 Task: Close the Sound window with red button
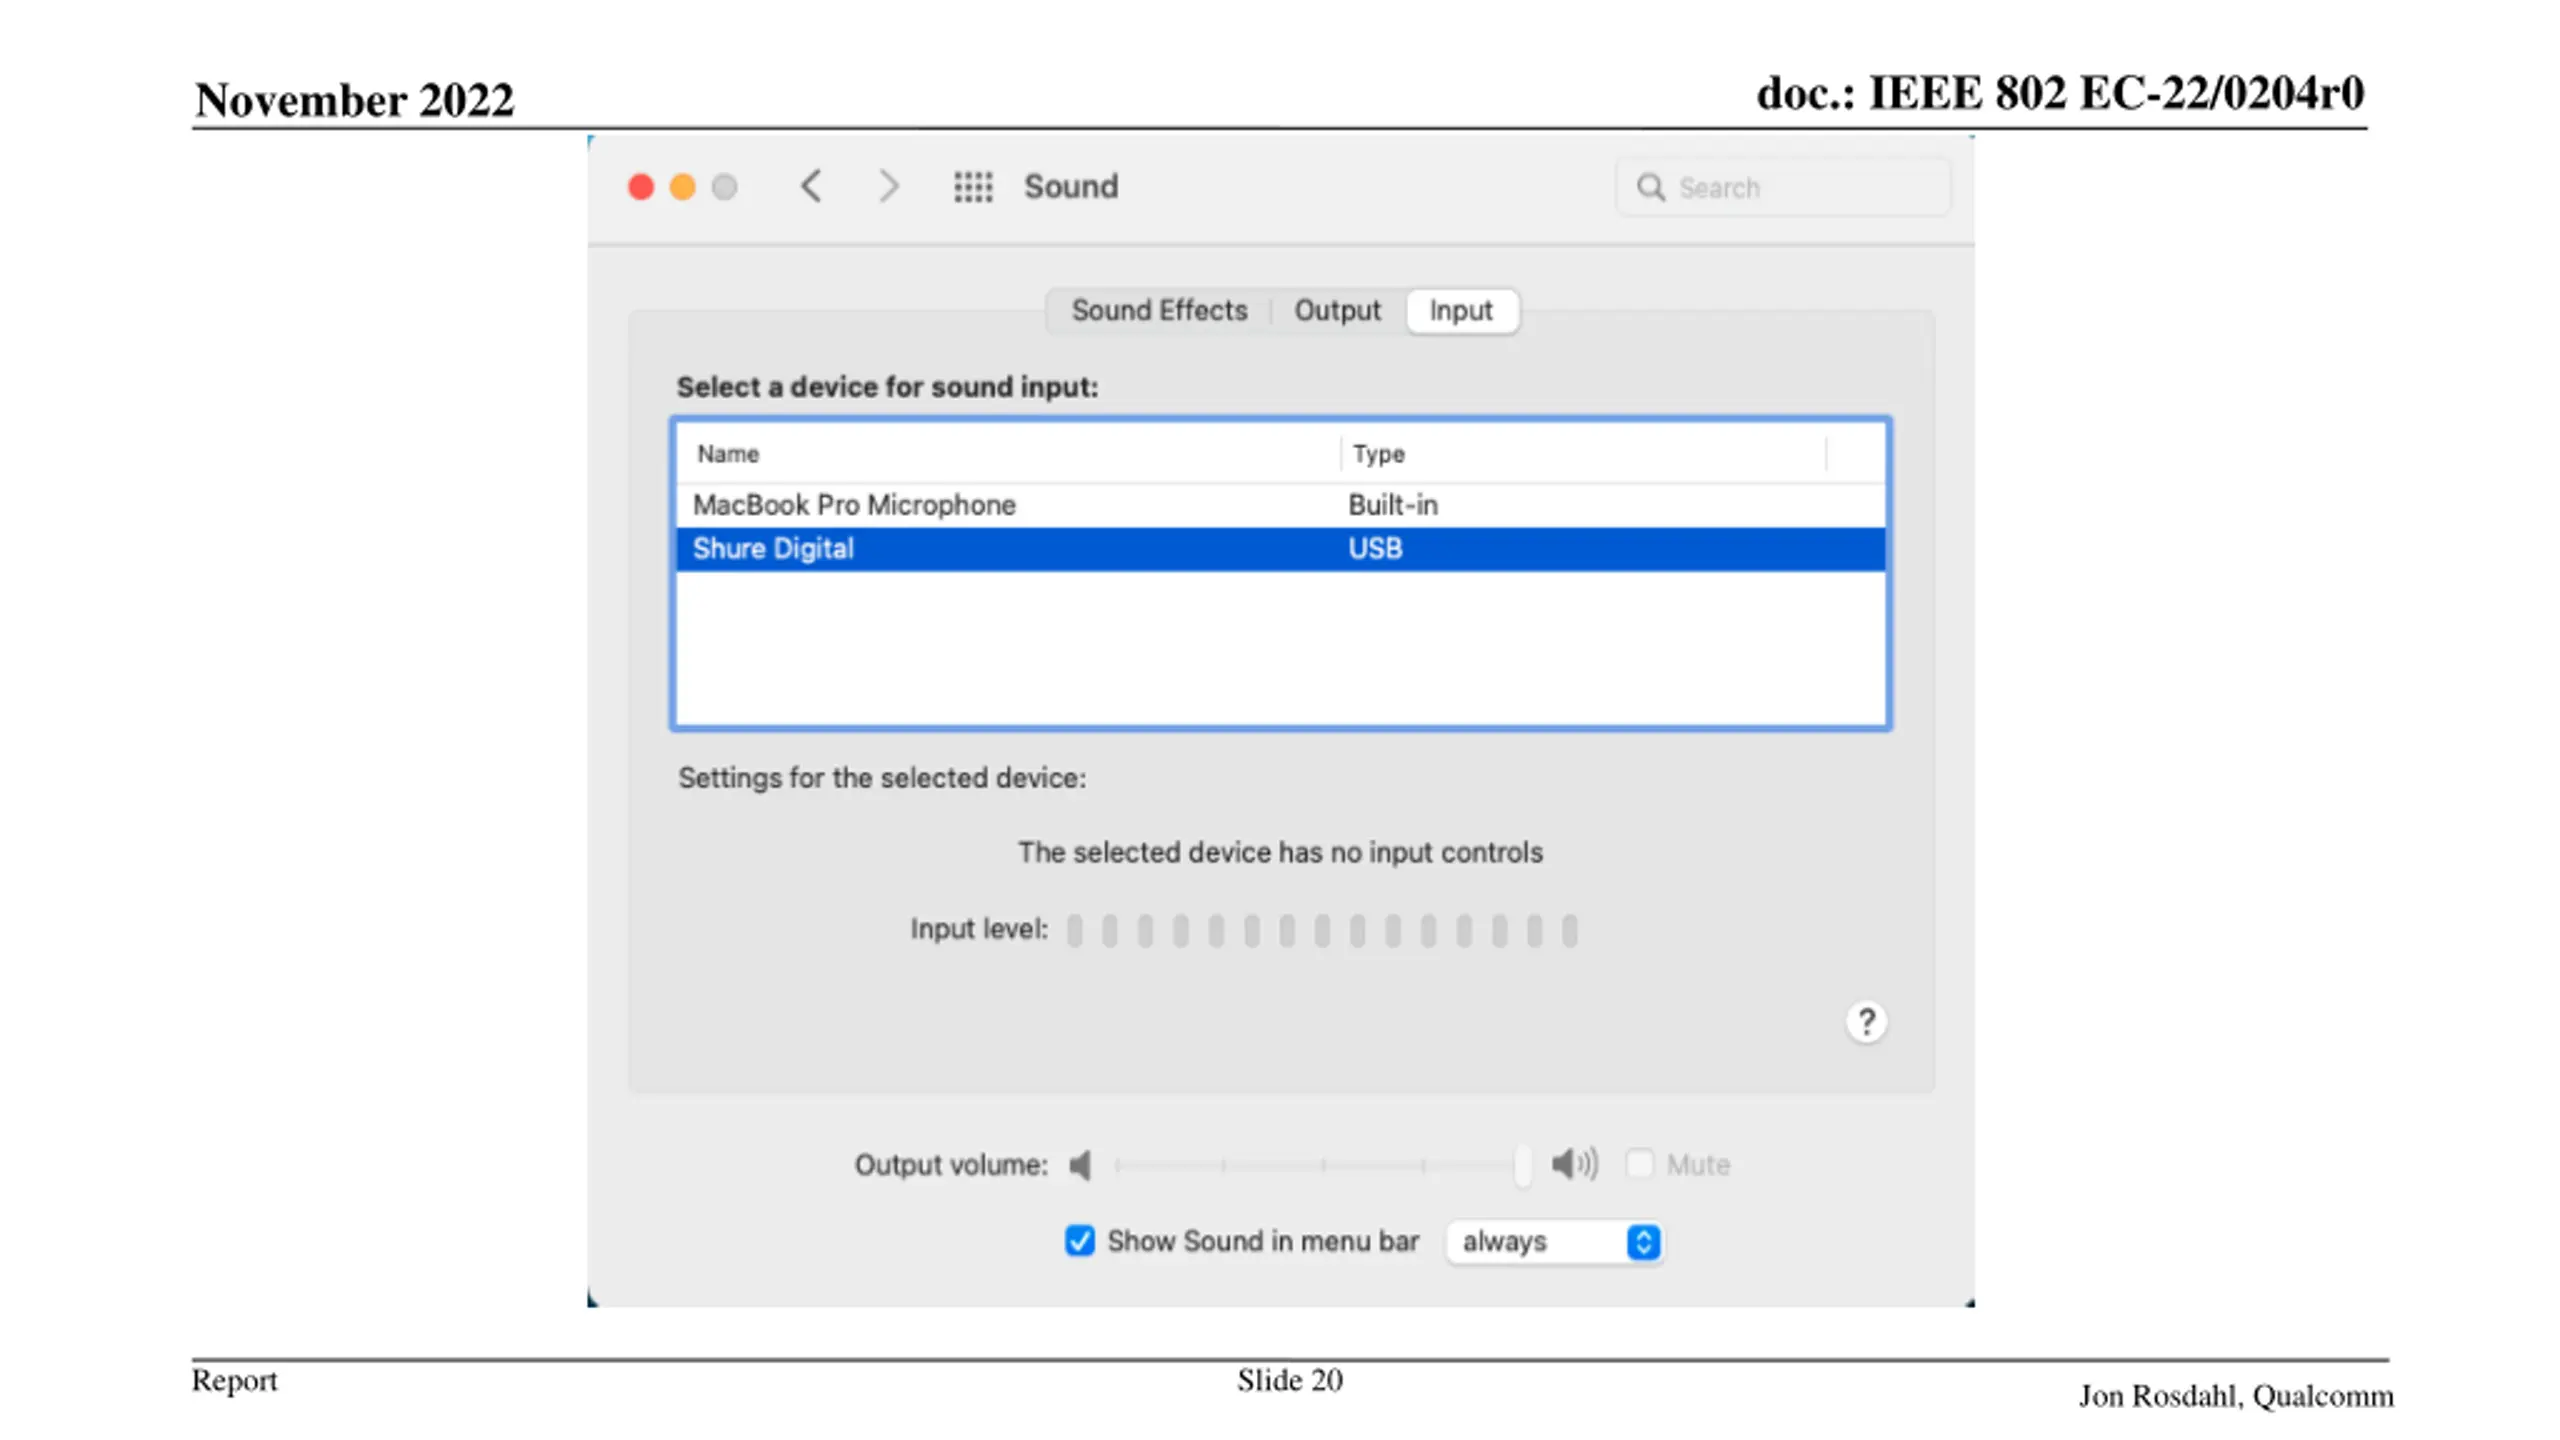(x=641, y=187)
